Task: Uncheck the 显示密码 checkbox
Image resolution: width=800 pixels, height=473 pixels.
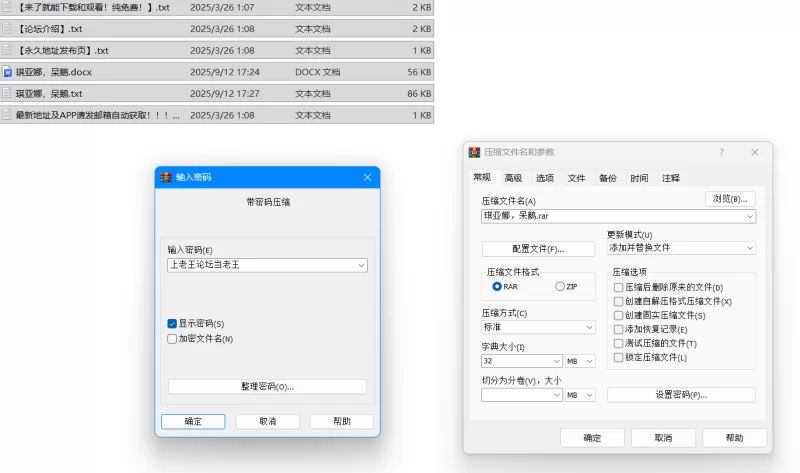Action: [x=172, y=323]
